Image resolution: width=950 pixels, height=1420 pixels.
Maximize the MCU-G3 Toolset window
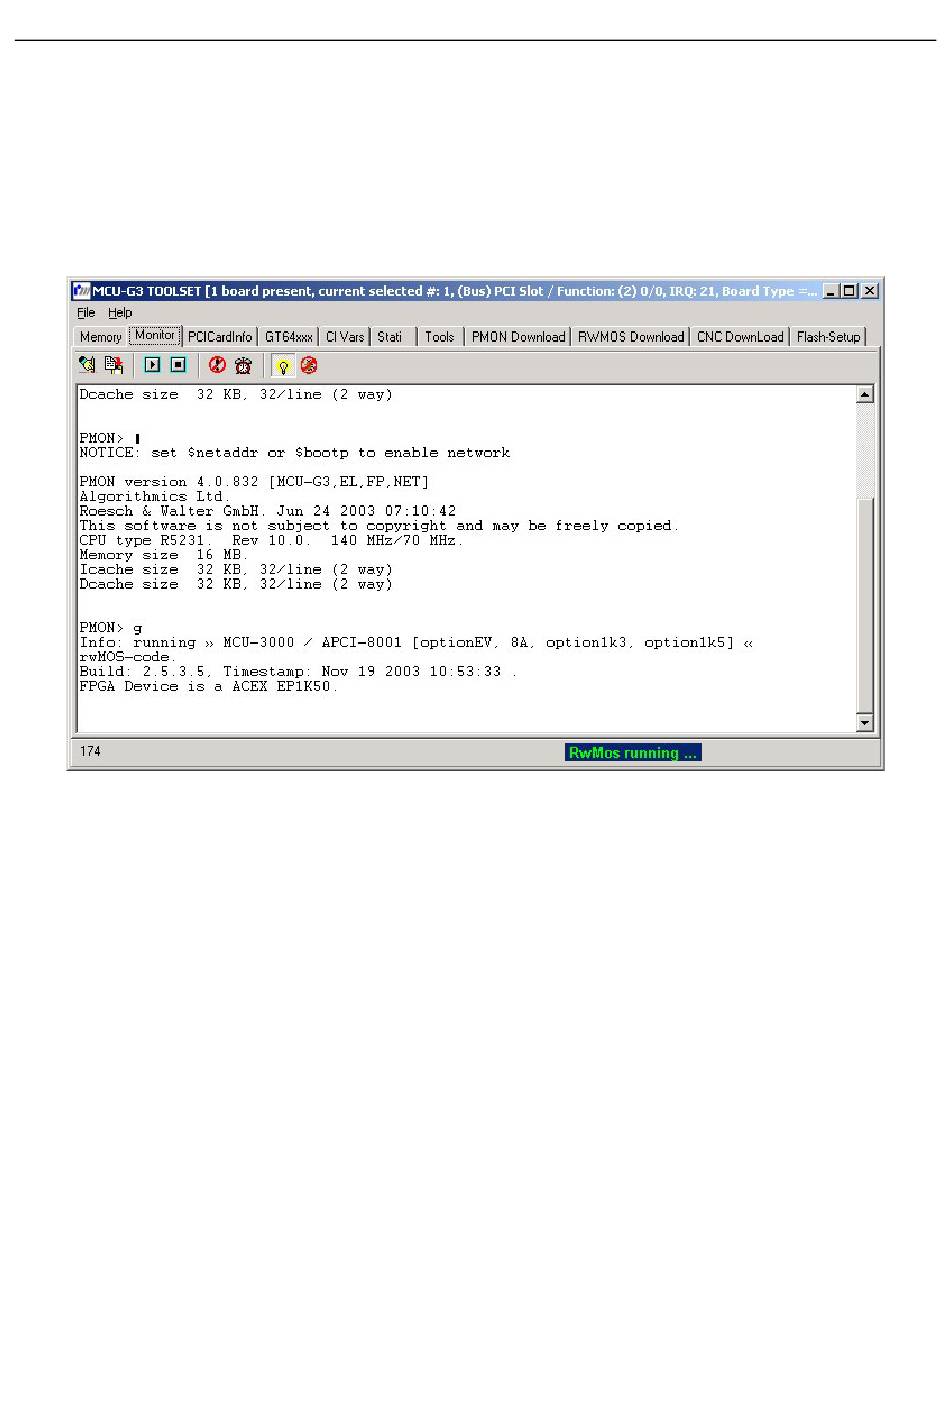click(x=849, y=291)
